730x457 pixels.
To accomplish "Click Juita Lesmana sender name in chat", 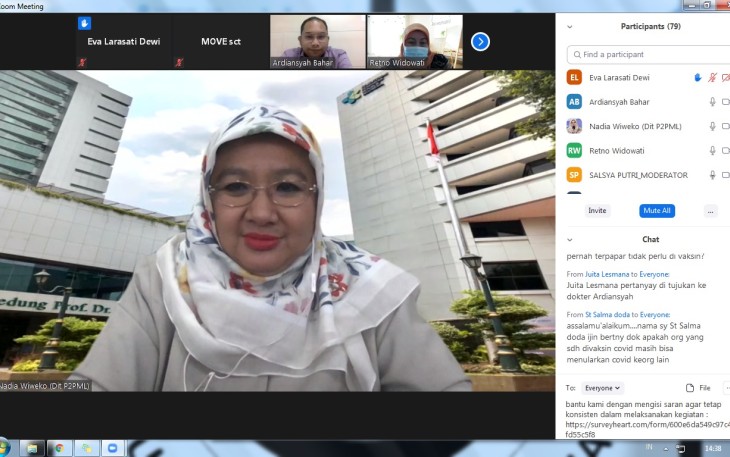I will tap(607, 274).
